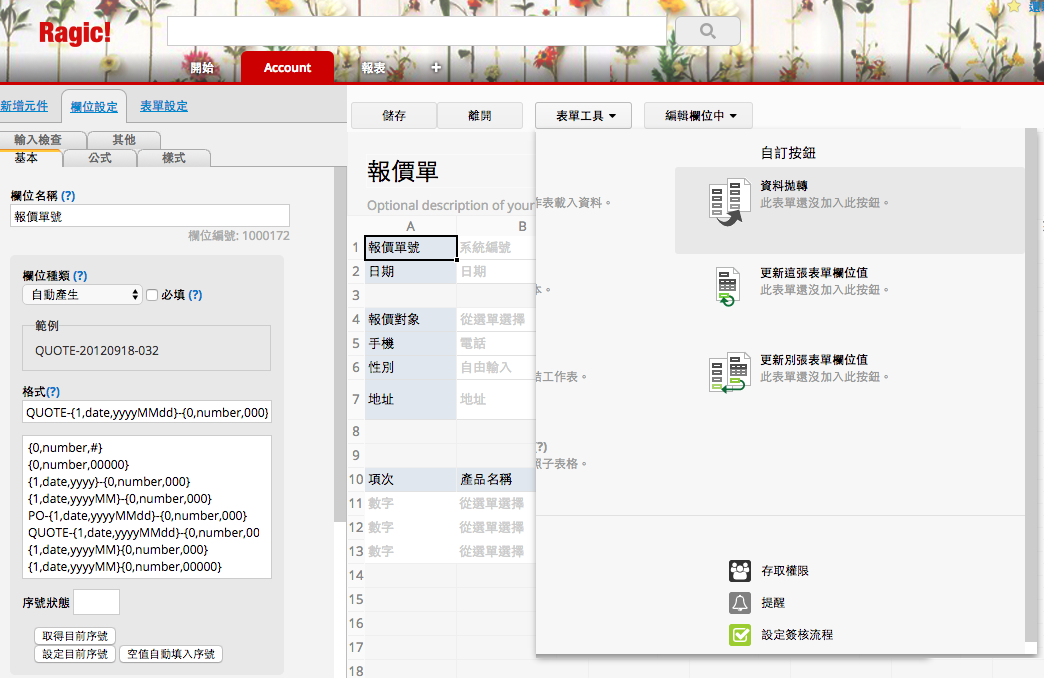The image size is (1044, 678).
Task: Click the 設定簽核流程 checkmark icon
Action: pos(740,635)
